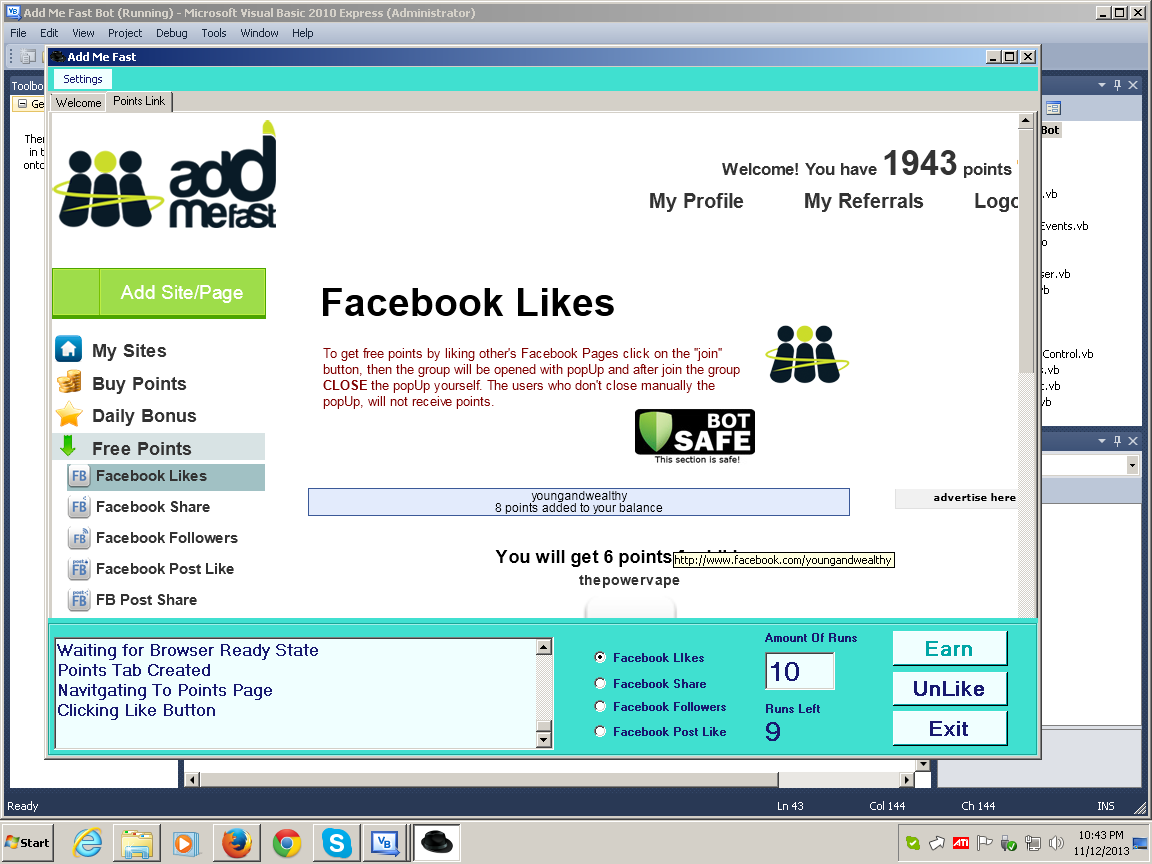Viewport: 1152px width, 864px height.
Task: Click the web page scrollbar up arrow
Action: coord(1026,120)
